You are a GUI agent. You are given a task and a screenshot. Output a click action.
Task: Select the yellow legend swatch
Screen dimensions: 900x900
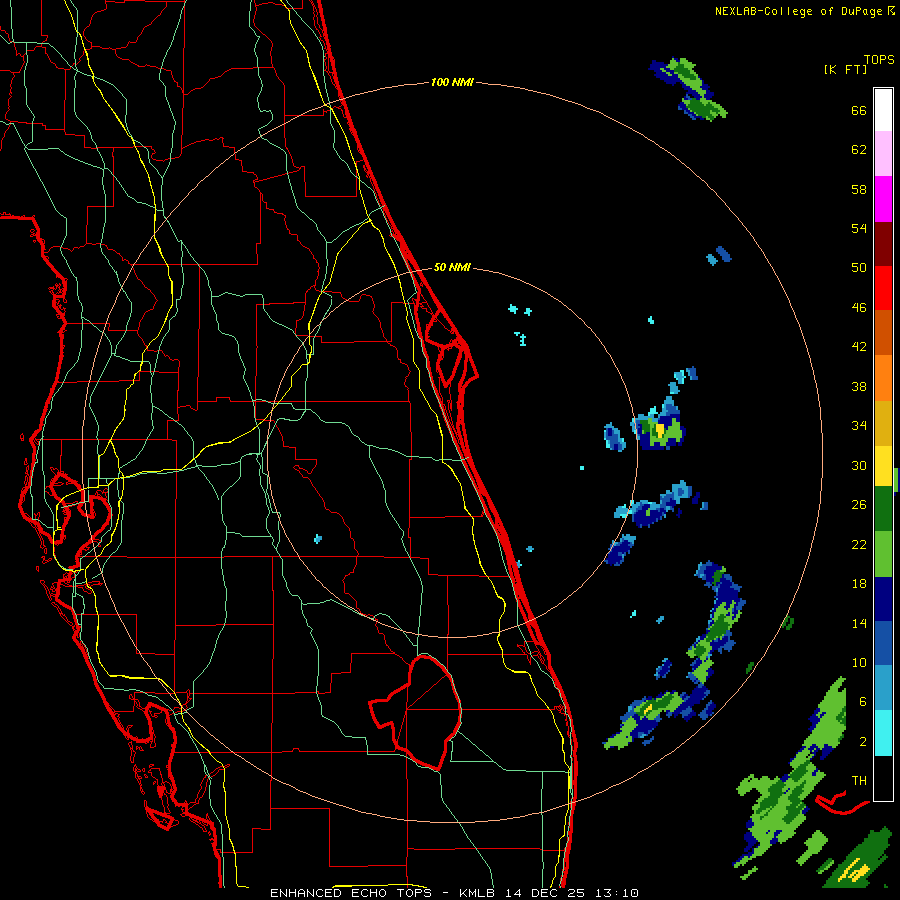coord(883,466)
